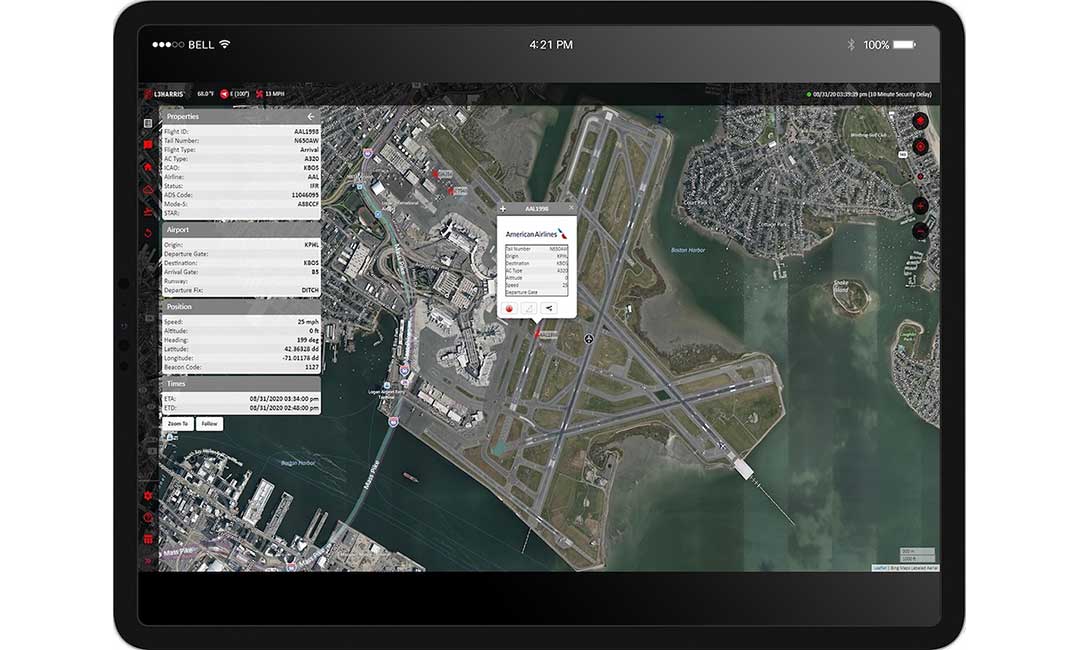Select the blue aircraft icon at map top

[659, 118]
